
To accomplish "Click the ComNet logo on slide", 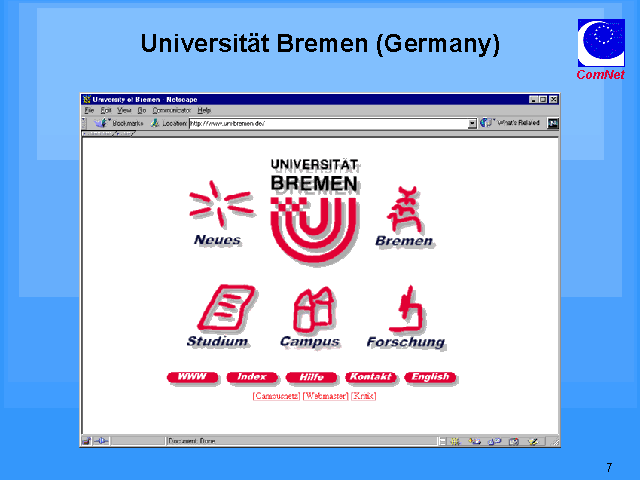I will tap(601, 49).
